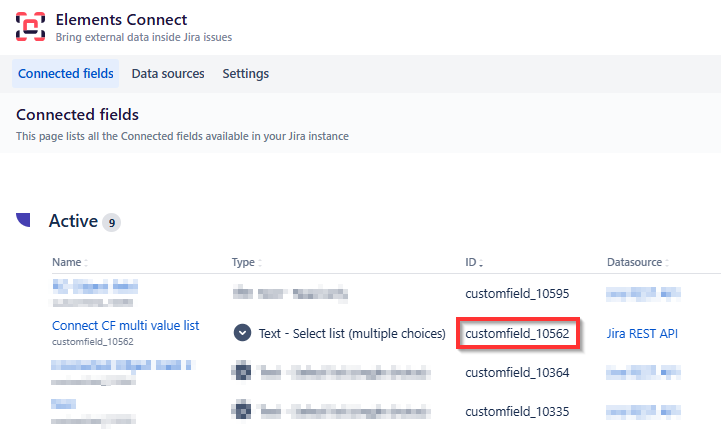Click the customfield_10364 ID cell

517,372
